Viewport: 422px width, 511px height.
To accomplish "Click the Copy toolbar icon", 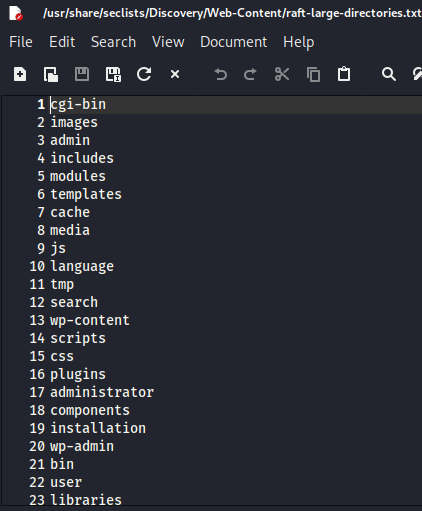I will (x=313, y=74).
